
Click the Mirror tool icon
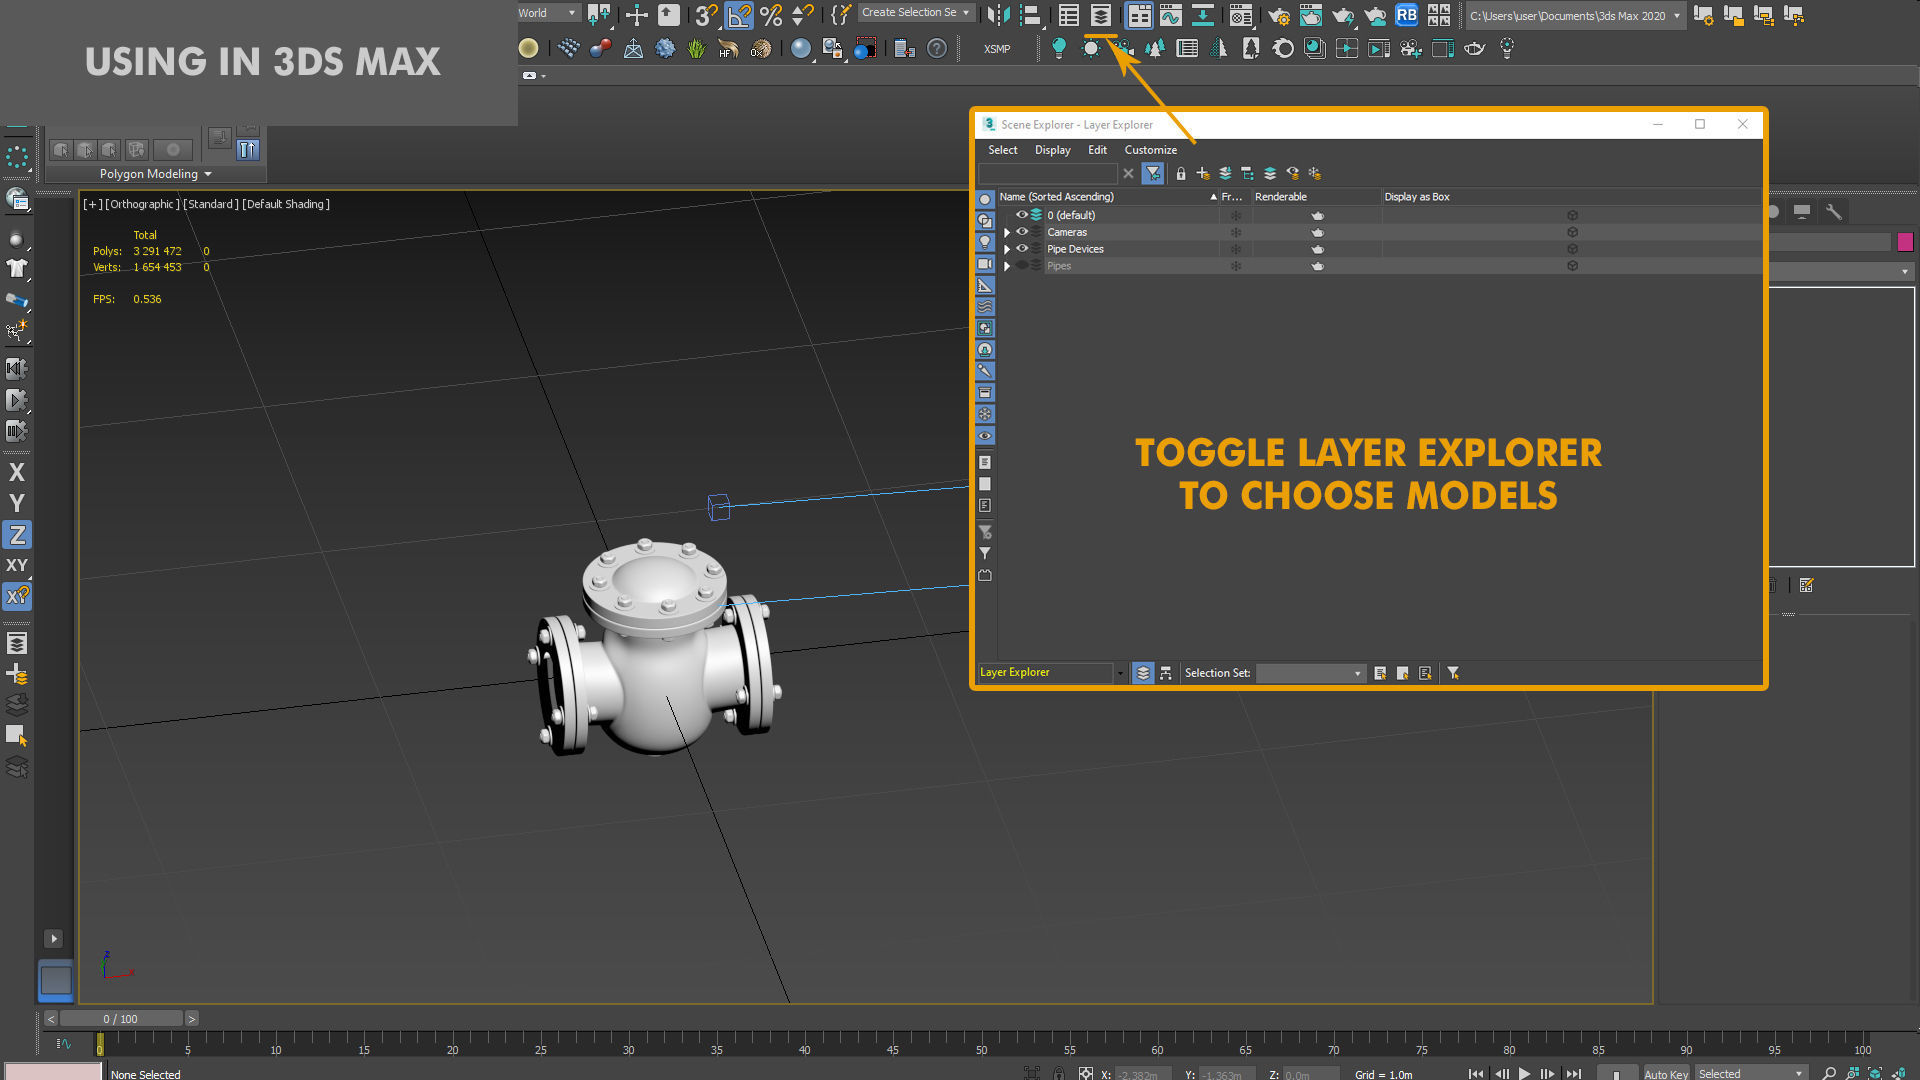click(x=998, y=15)
